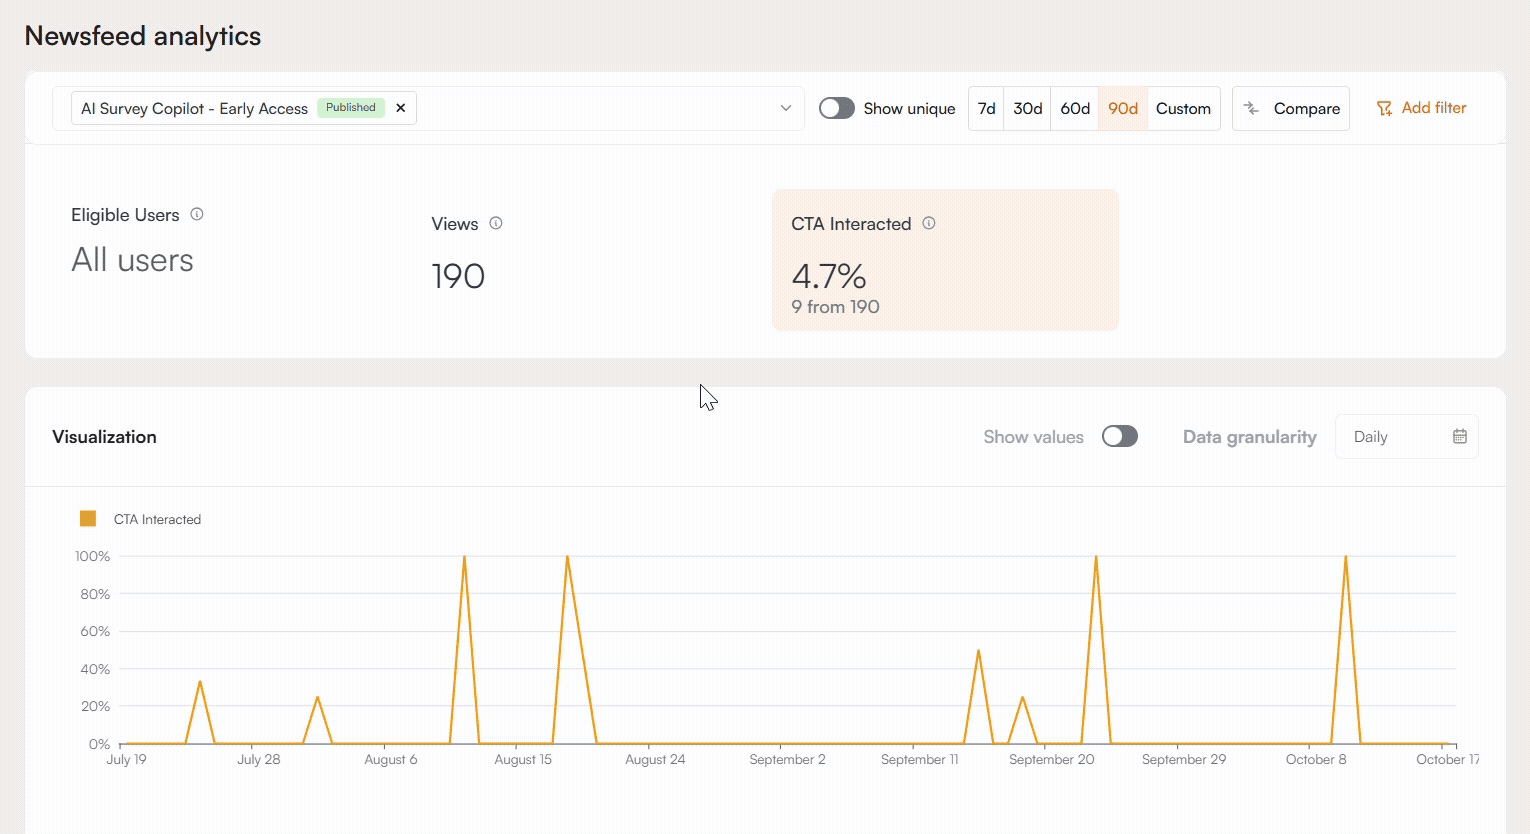Remove the AI Survey Copilot selection
This screenshot has height=834, width=1530.
401,108
